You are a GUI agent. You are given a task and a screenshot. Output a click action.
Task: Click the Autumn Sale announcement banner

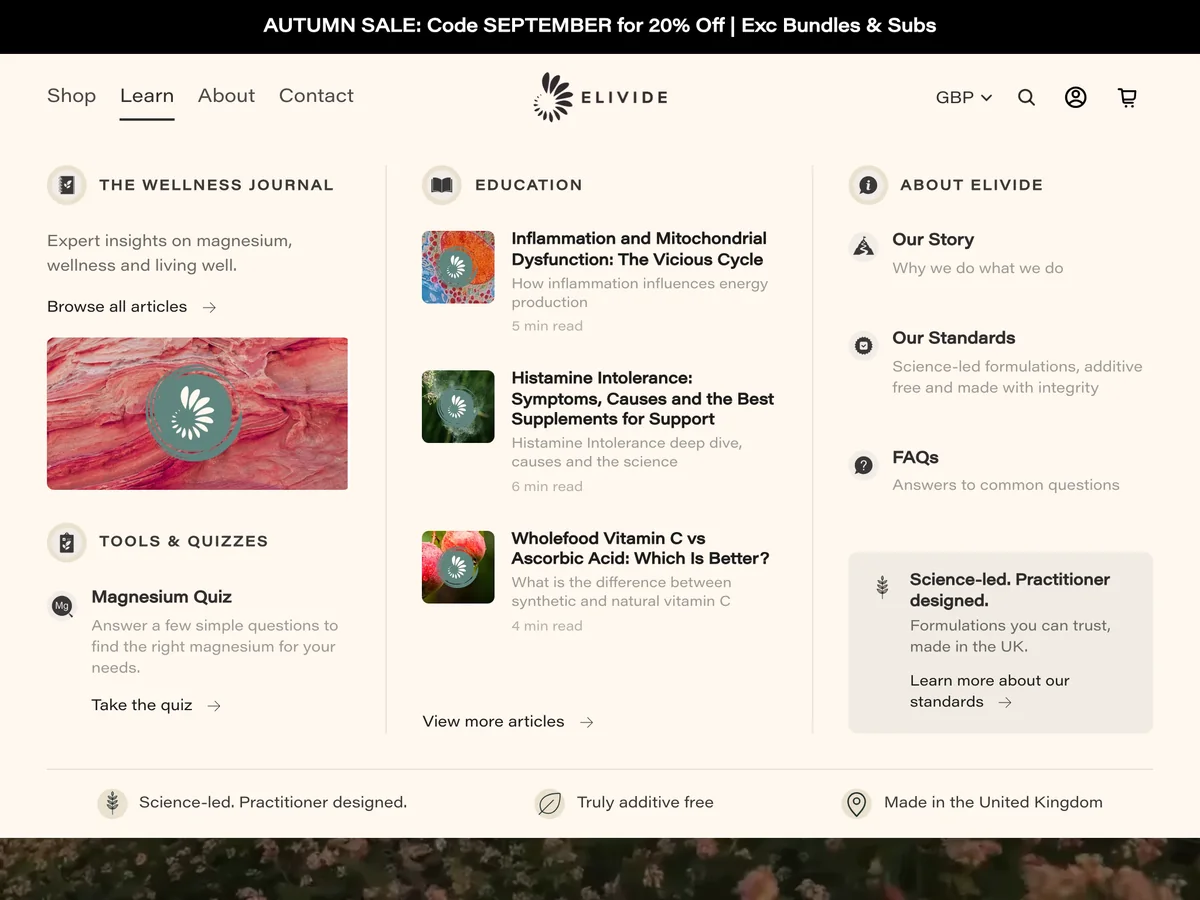(x=600, y=26)
